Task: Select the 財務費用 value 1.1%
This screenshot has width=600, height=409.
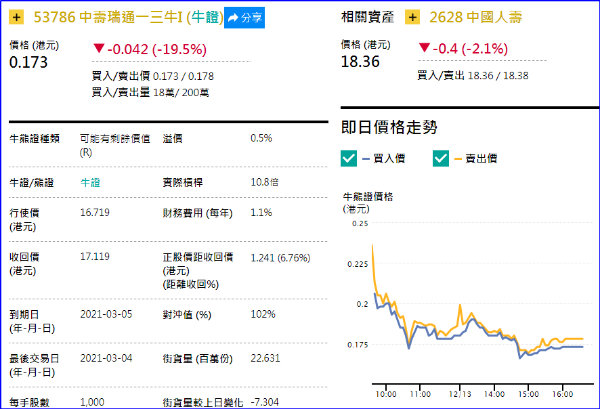Action: tap(261, 212)
